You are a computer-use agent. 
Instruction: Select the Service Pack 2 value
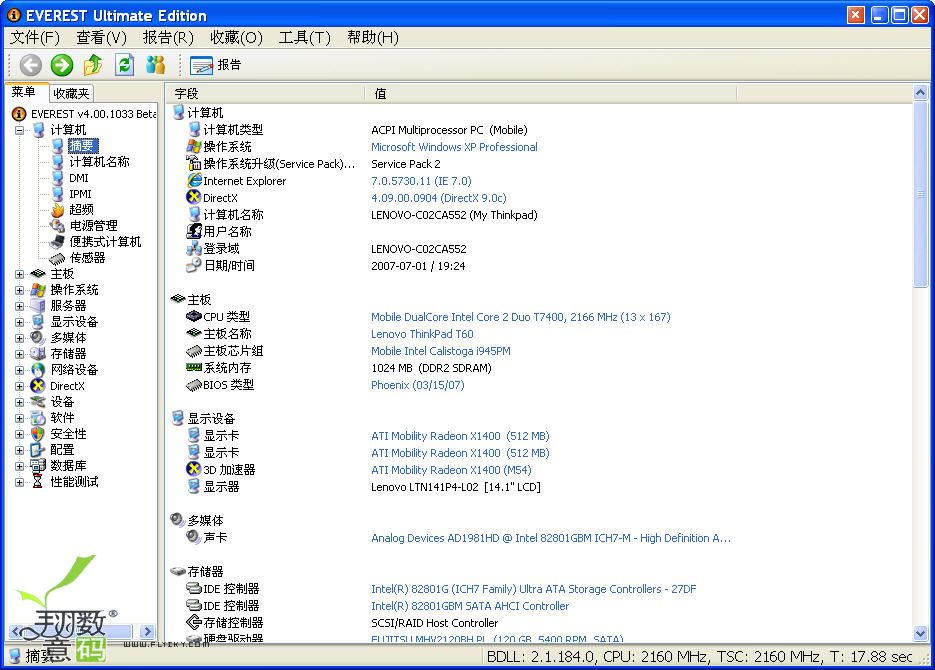[x=405, y=164]
